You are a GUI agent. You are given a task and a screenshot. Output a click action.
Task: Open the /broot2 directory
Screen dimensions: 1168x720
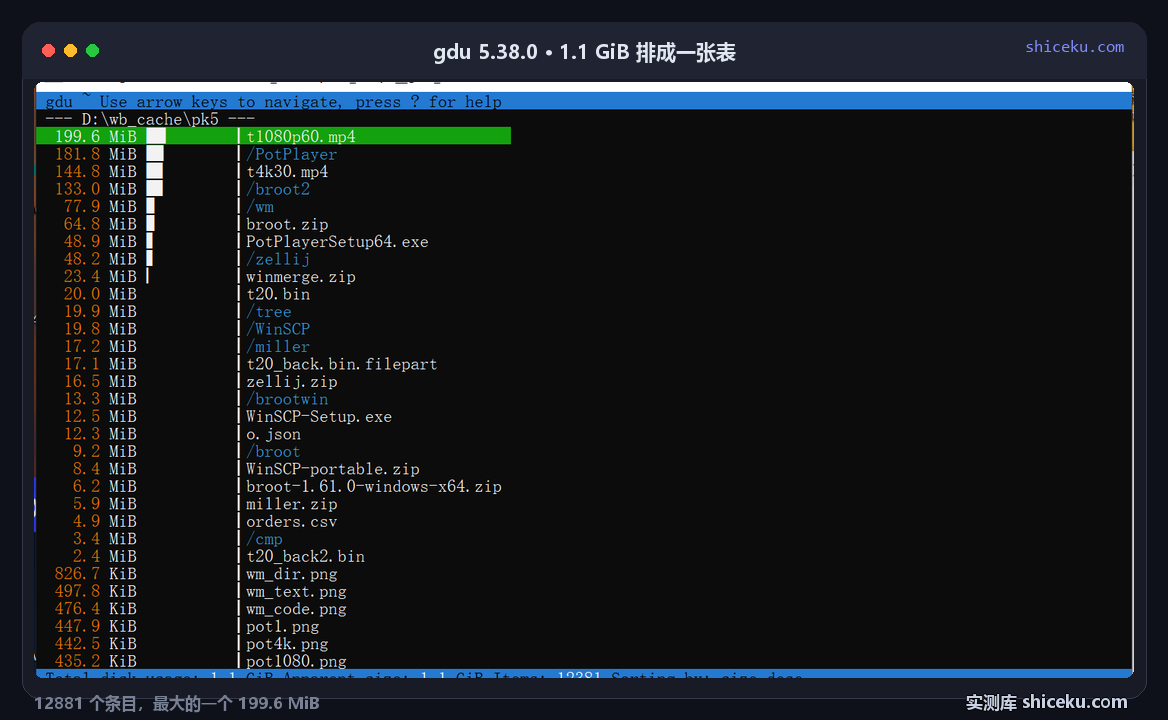pos(278,189)
